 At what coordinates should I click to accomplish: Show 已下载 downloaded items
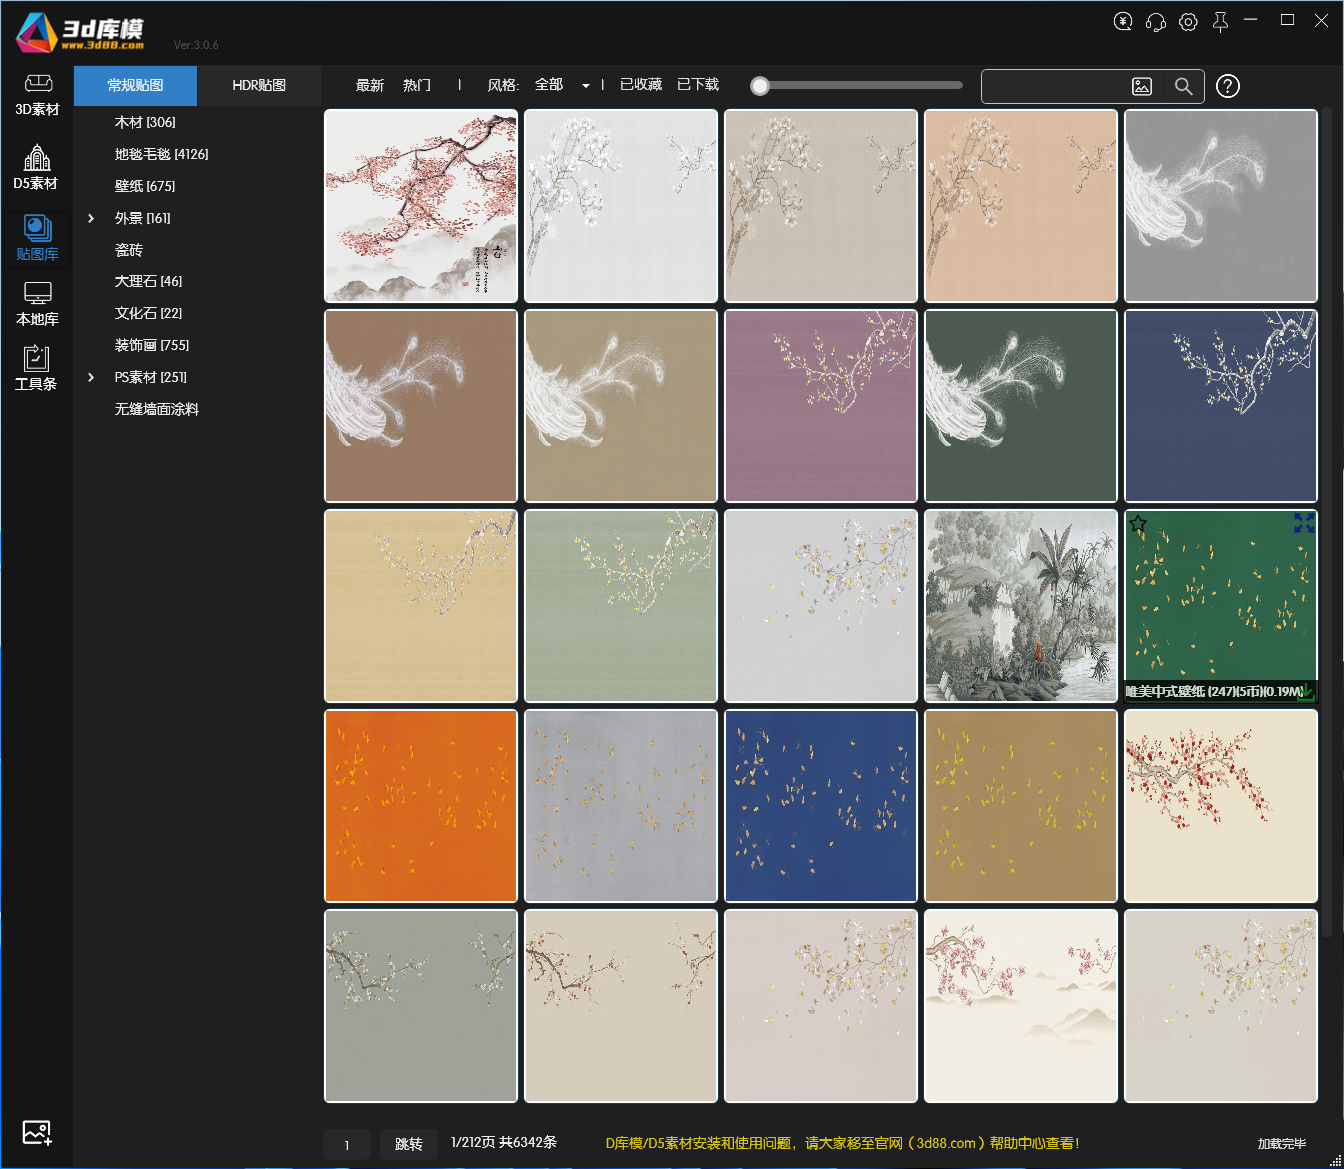[698, 85]
